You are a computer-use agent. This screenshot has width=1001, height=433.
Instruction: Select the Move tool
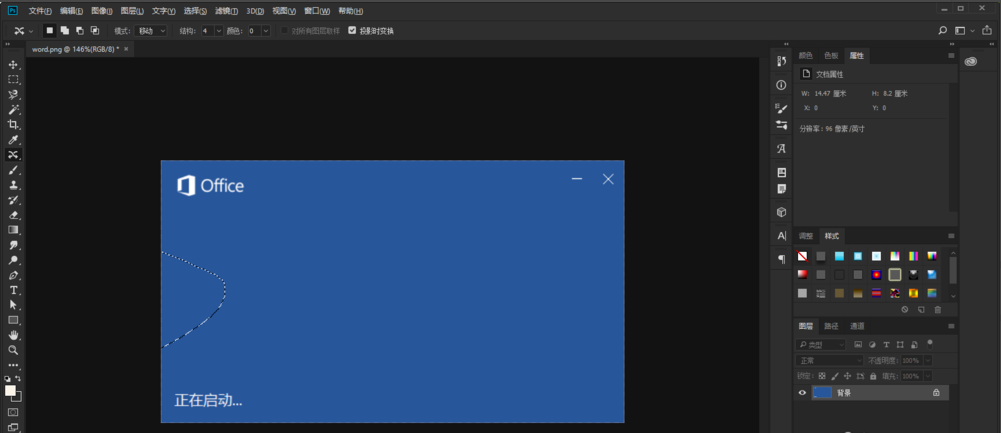pos(13,65)
